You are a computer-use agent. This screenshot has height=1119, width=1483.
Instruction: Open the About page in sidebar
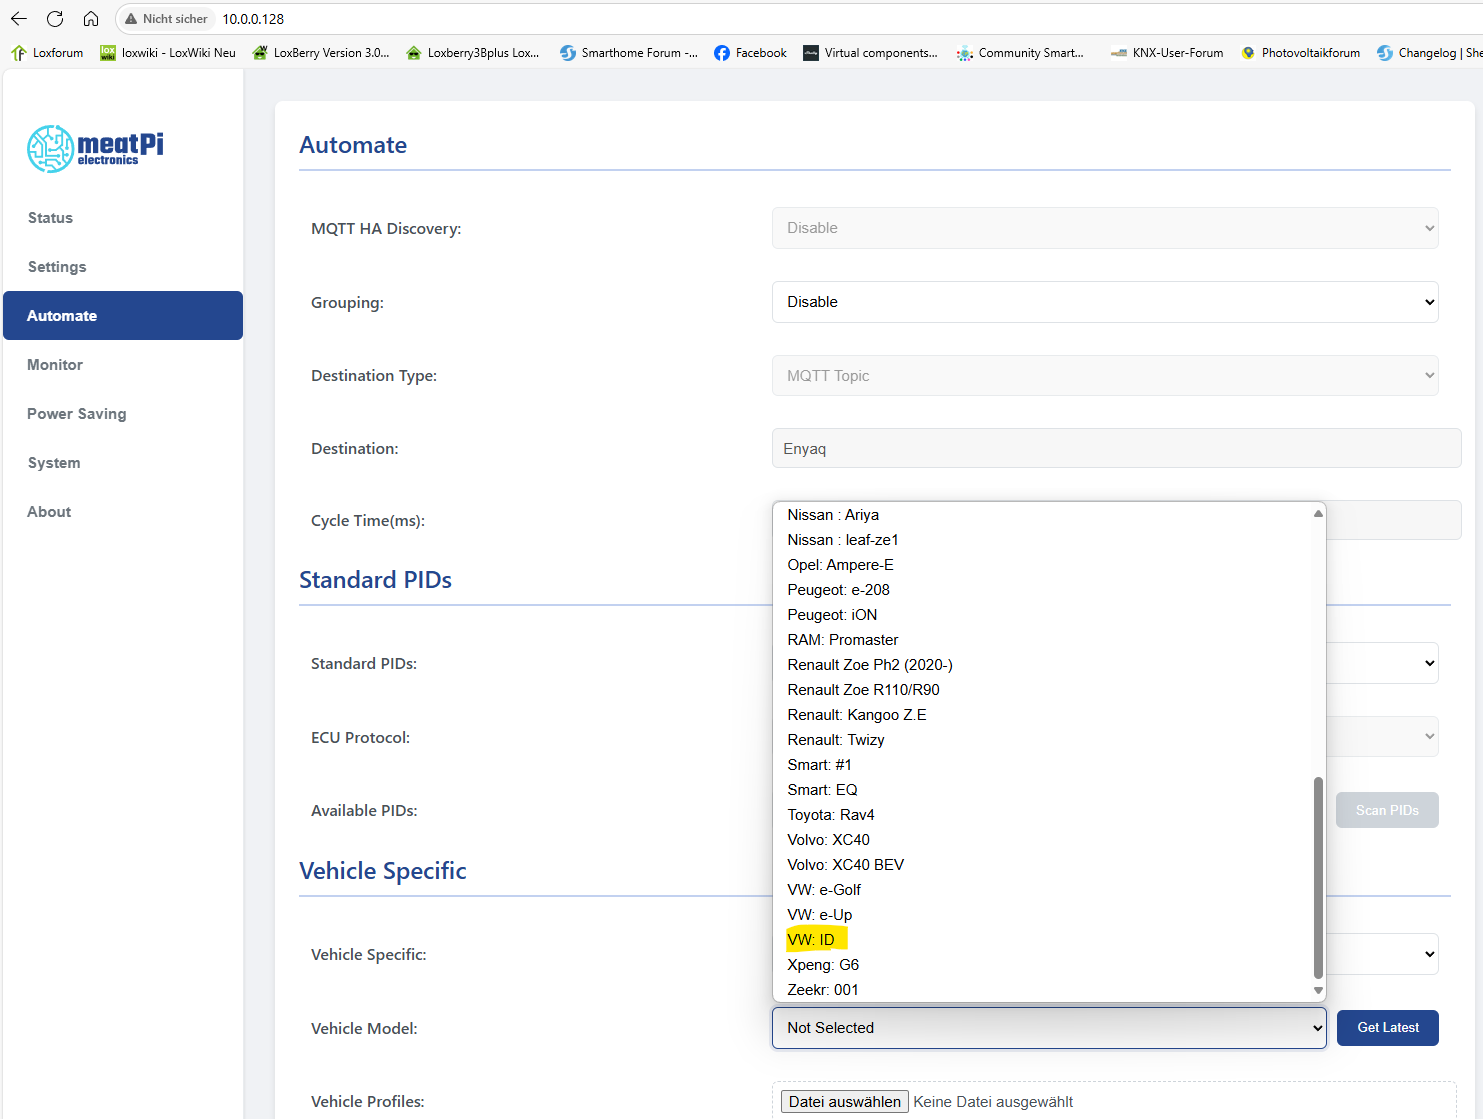click(x=123, y=512)
